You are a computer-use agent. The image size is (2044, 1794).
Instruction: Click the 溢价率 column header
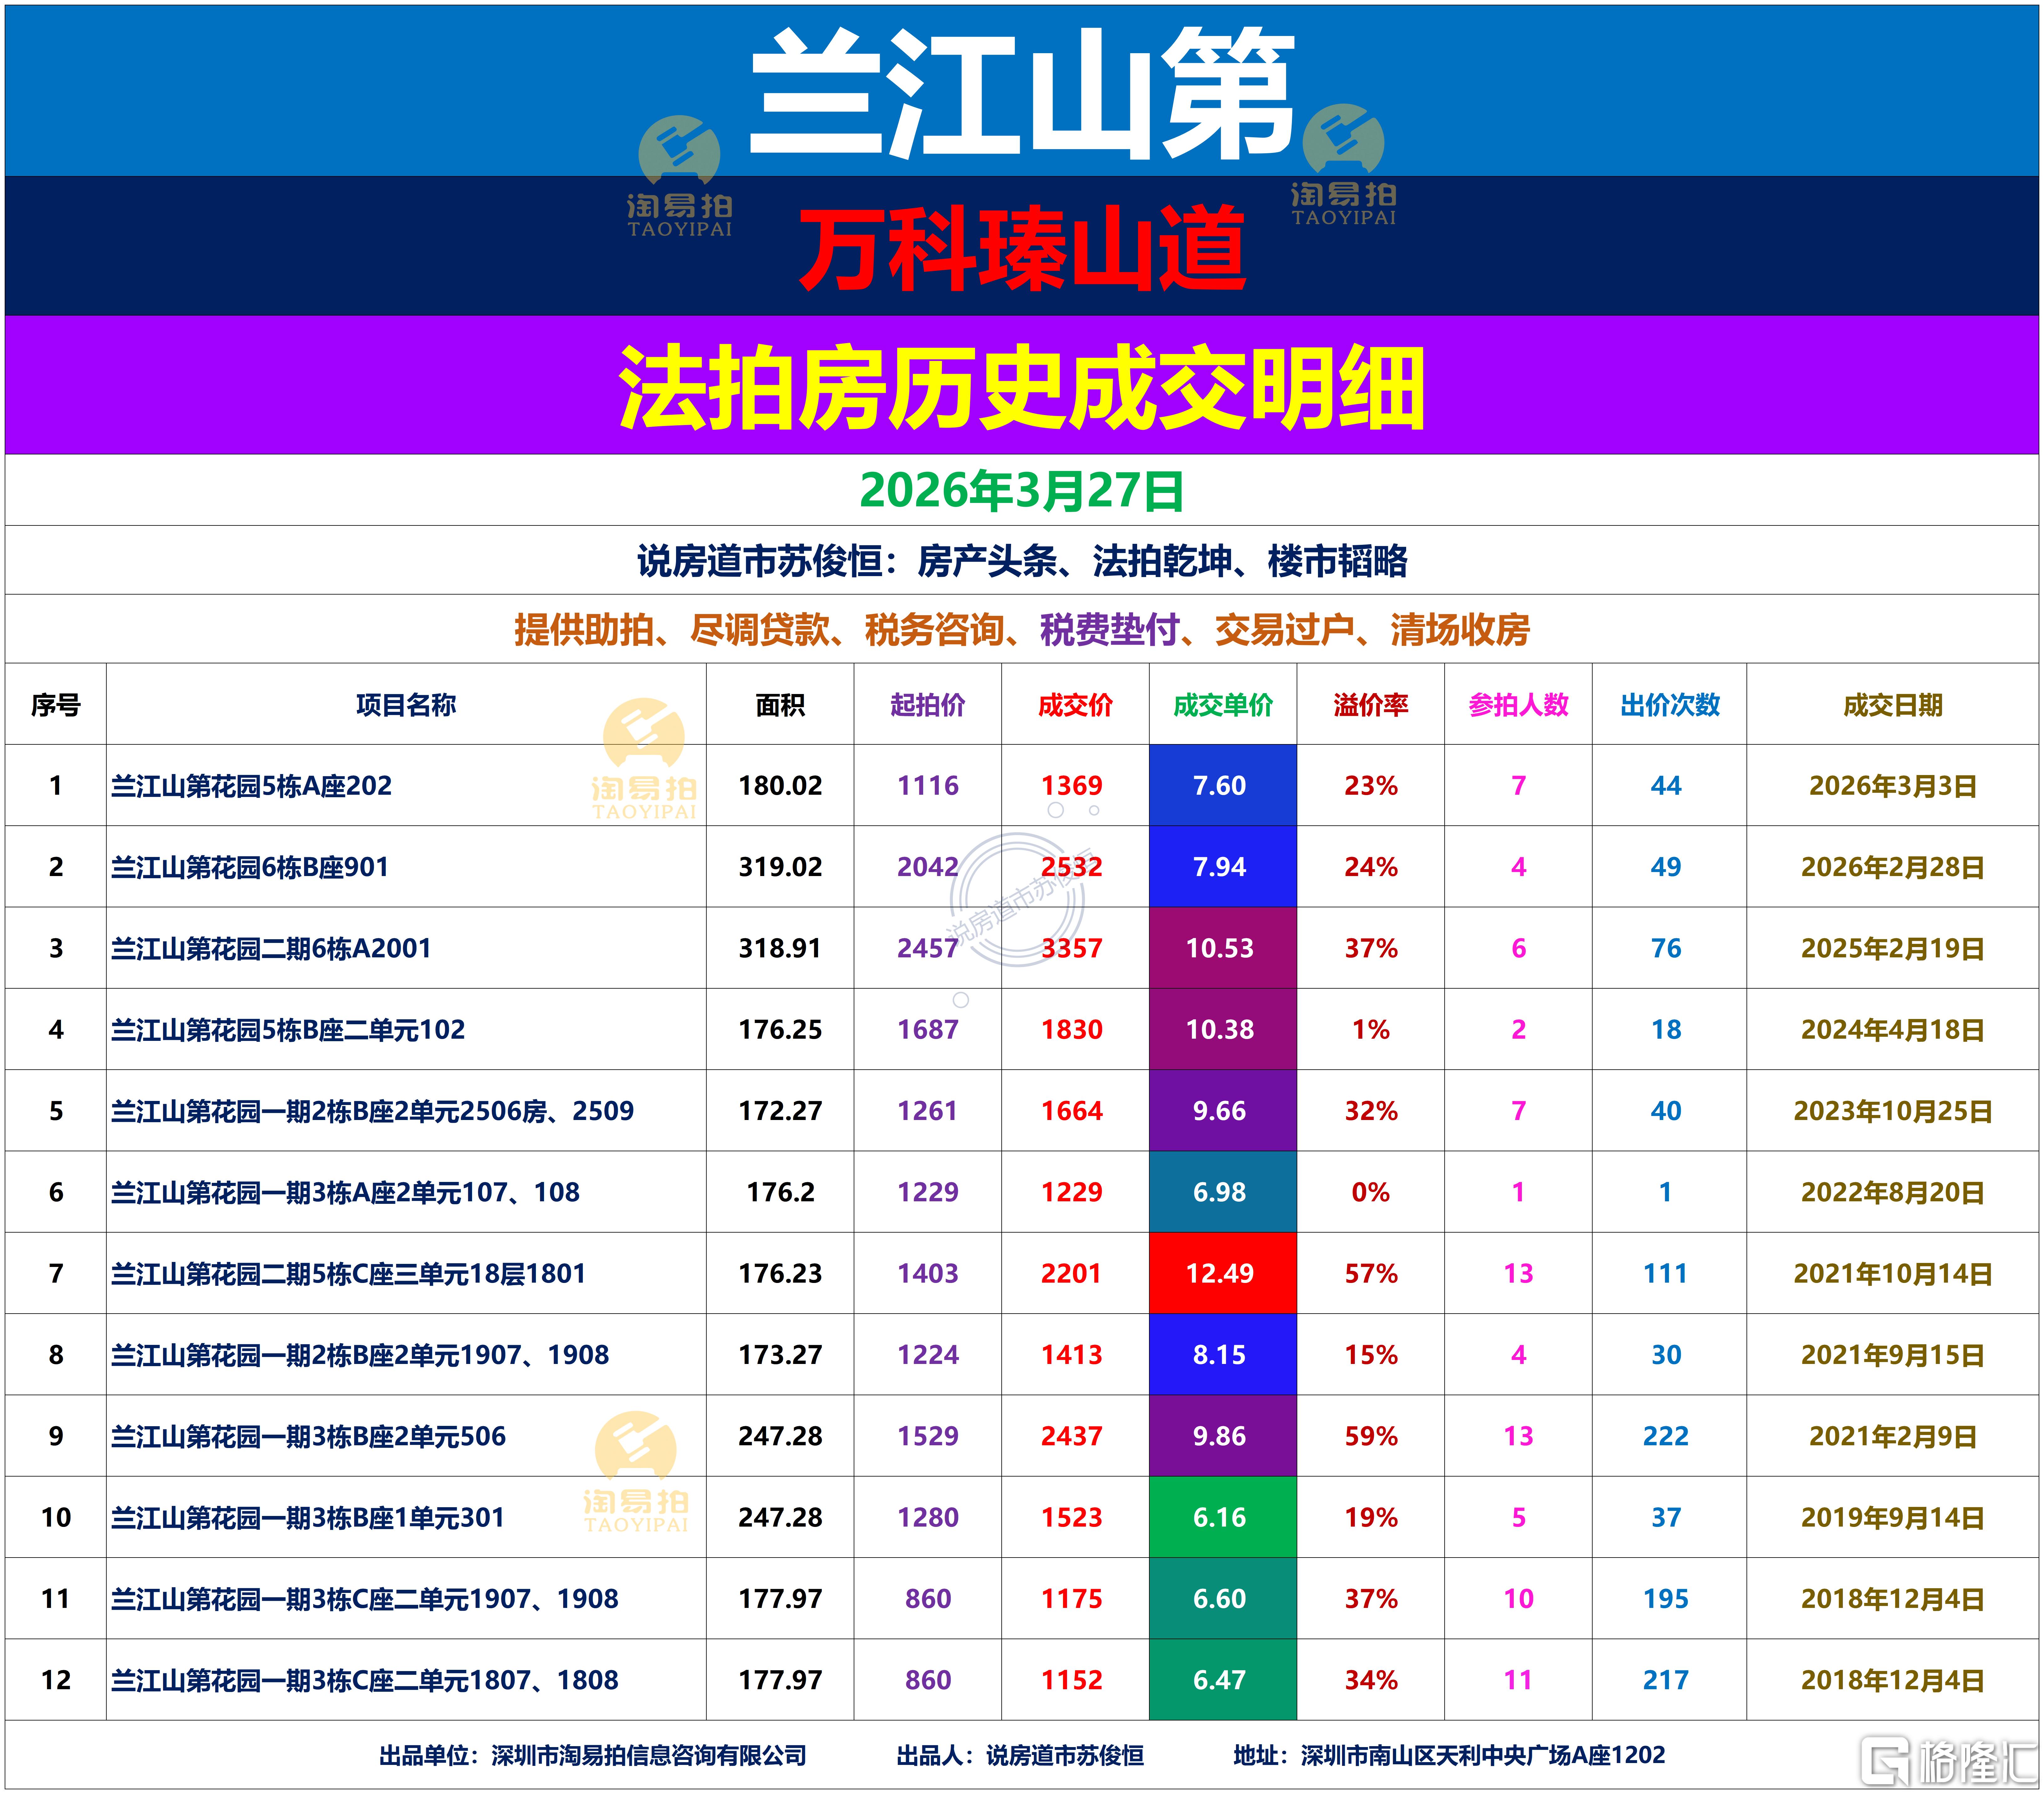(x=1371, y=705)
